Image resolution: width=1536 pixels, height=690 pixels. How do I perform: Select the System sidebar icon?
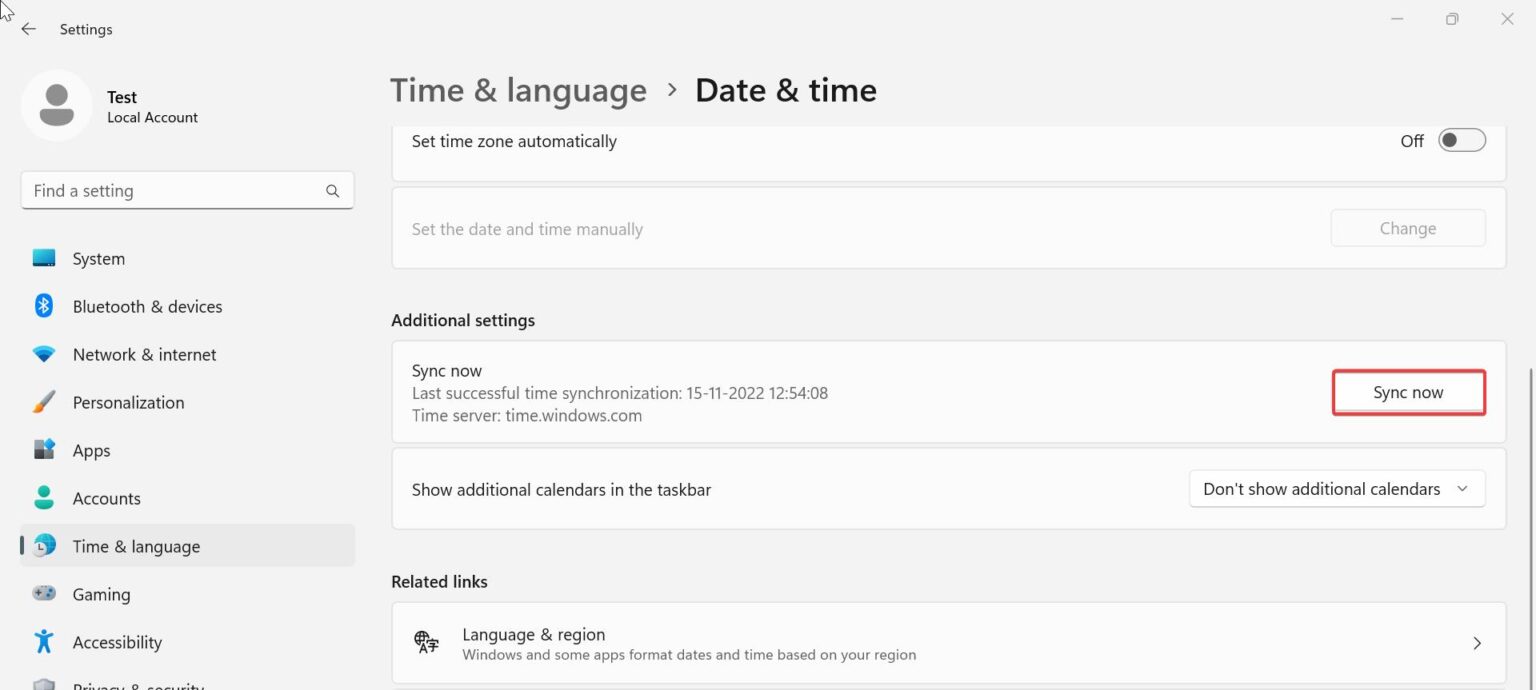tap(44, 257)
